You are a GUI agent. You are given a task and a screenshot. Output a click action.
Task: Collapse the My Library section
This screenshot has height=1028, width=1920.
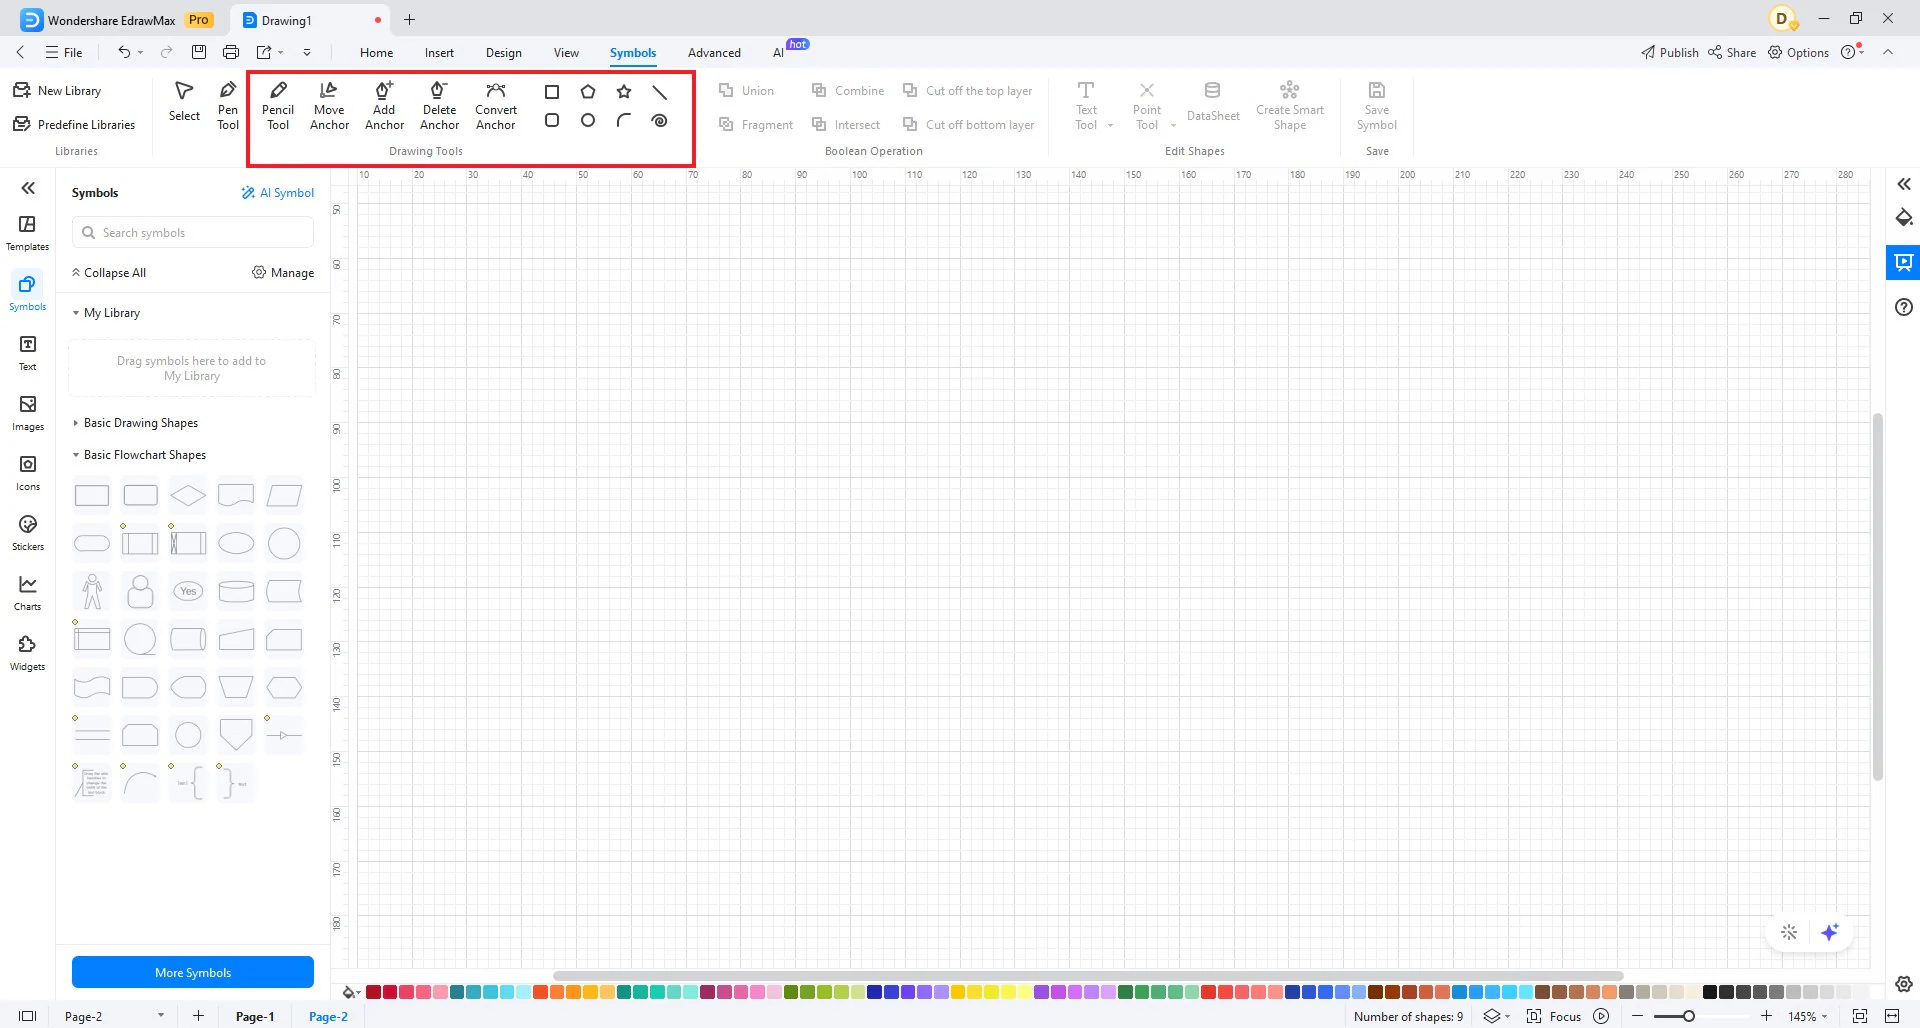[x=76, y=313]
